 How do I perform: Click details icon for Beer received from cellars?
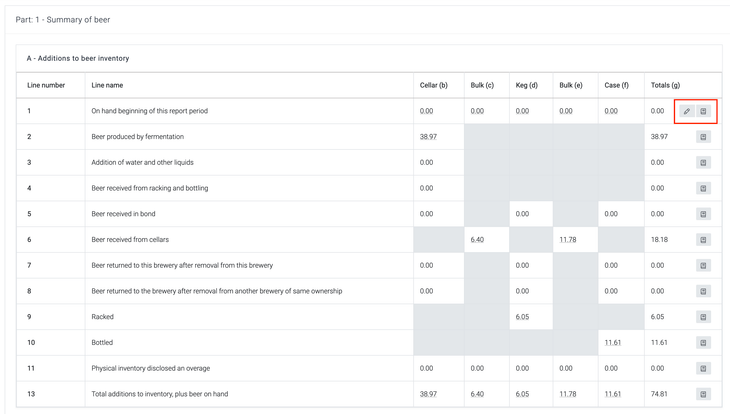[x=703, y=240]
